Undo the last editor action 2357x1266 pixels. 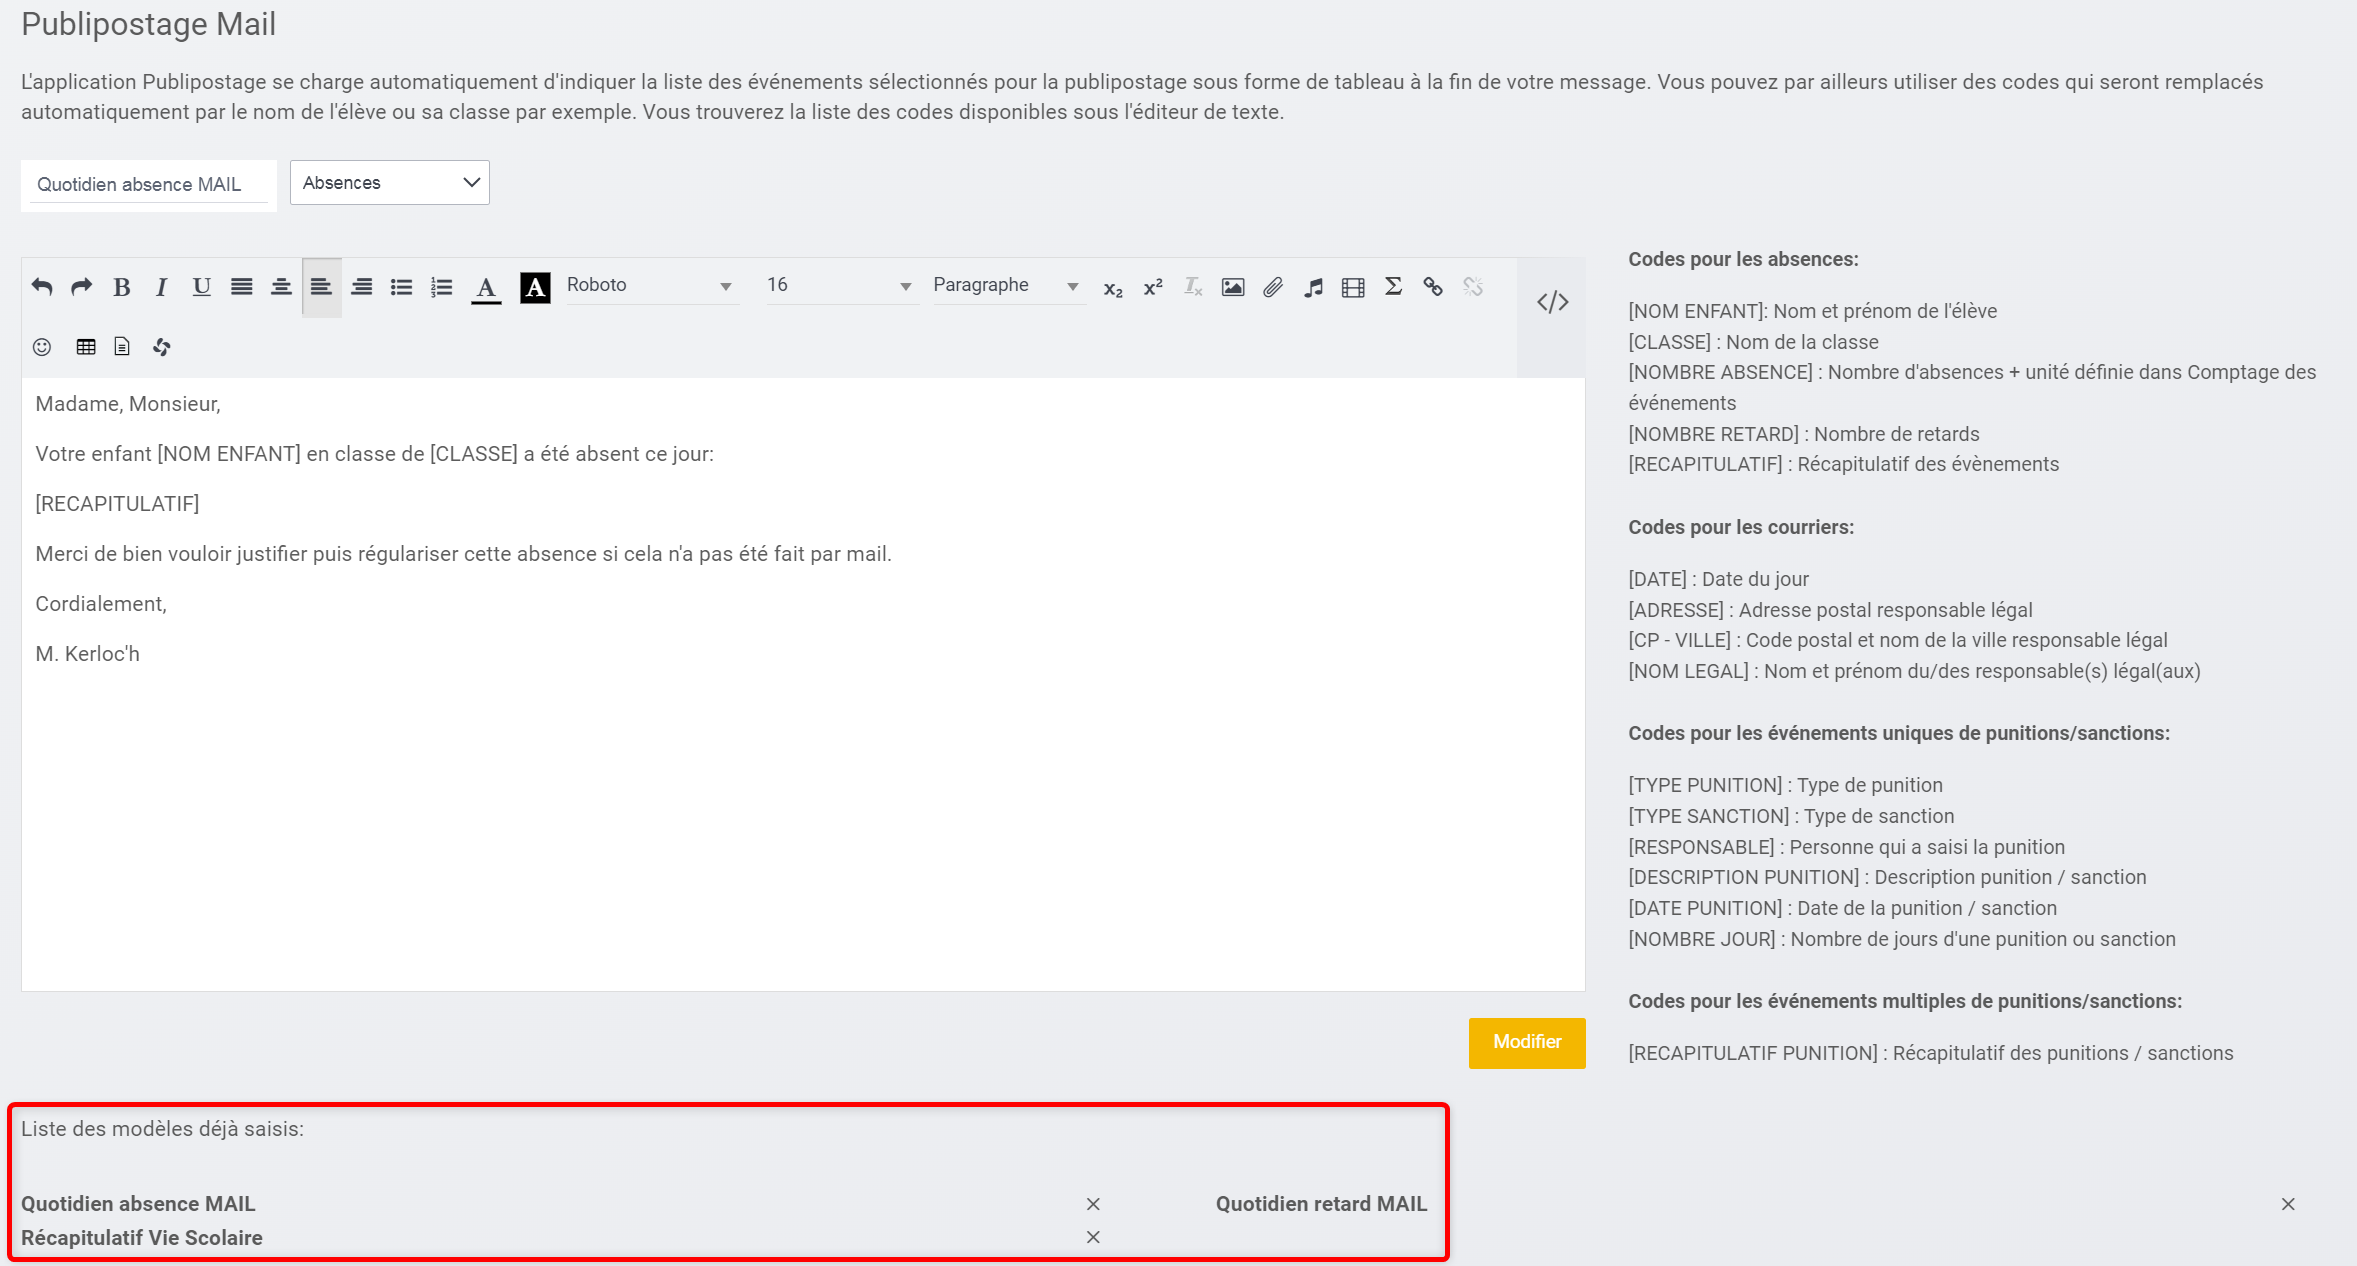tap(42, 287)
